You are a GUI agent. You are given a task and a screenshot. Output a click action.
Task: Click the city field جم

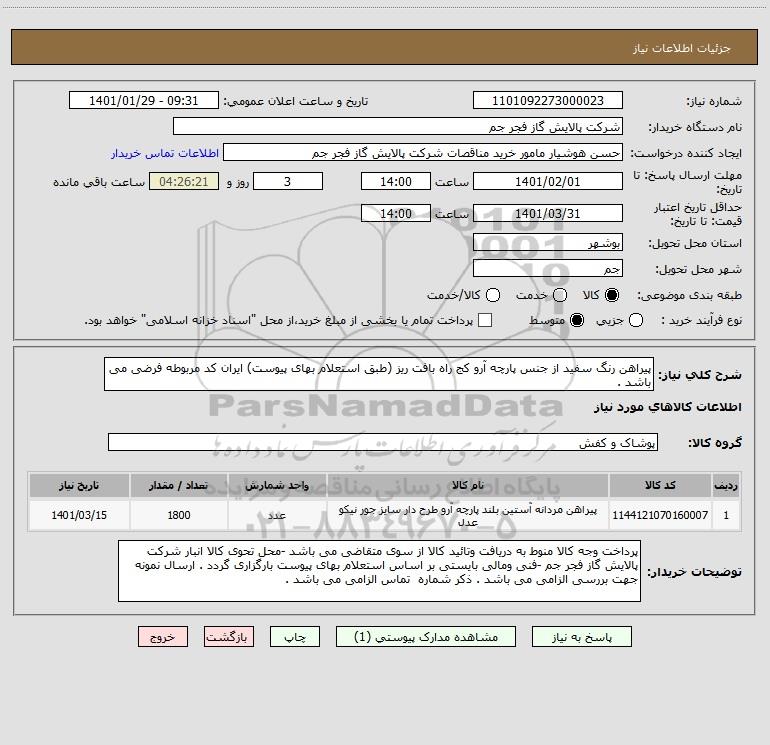click(x=548, y=268)
